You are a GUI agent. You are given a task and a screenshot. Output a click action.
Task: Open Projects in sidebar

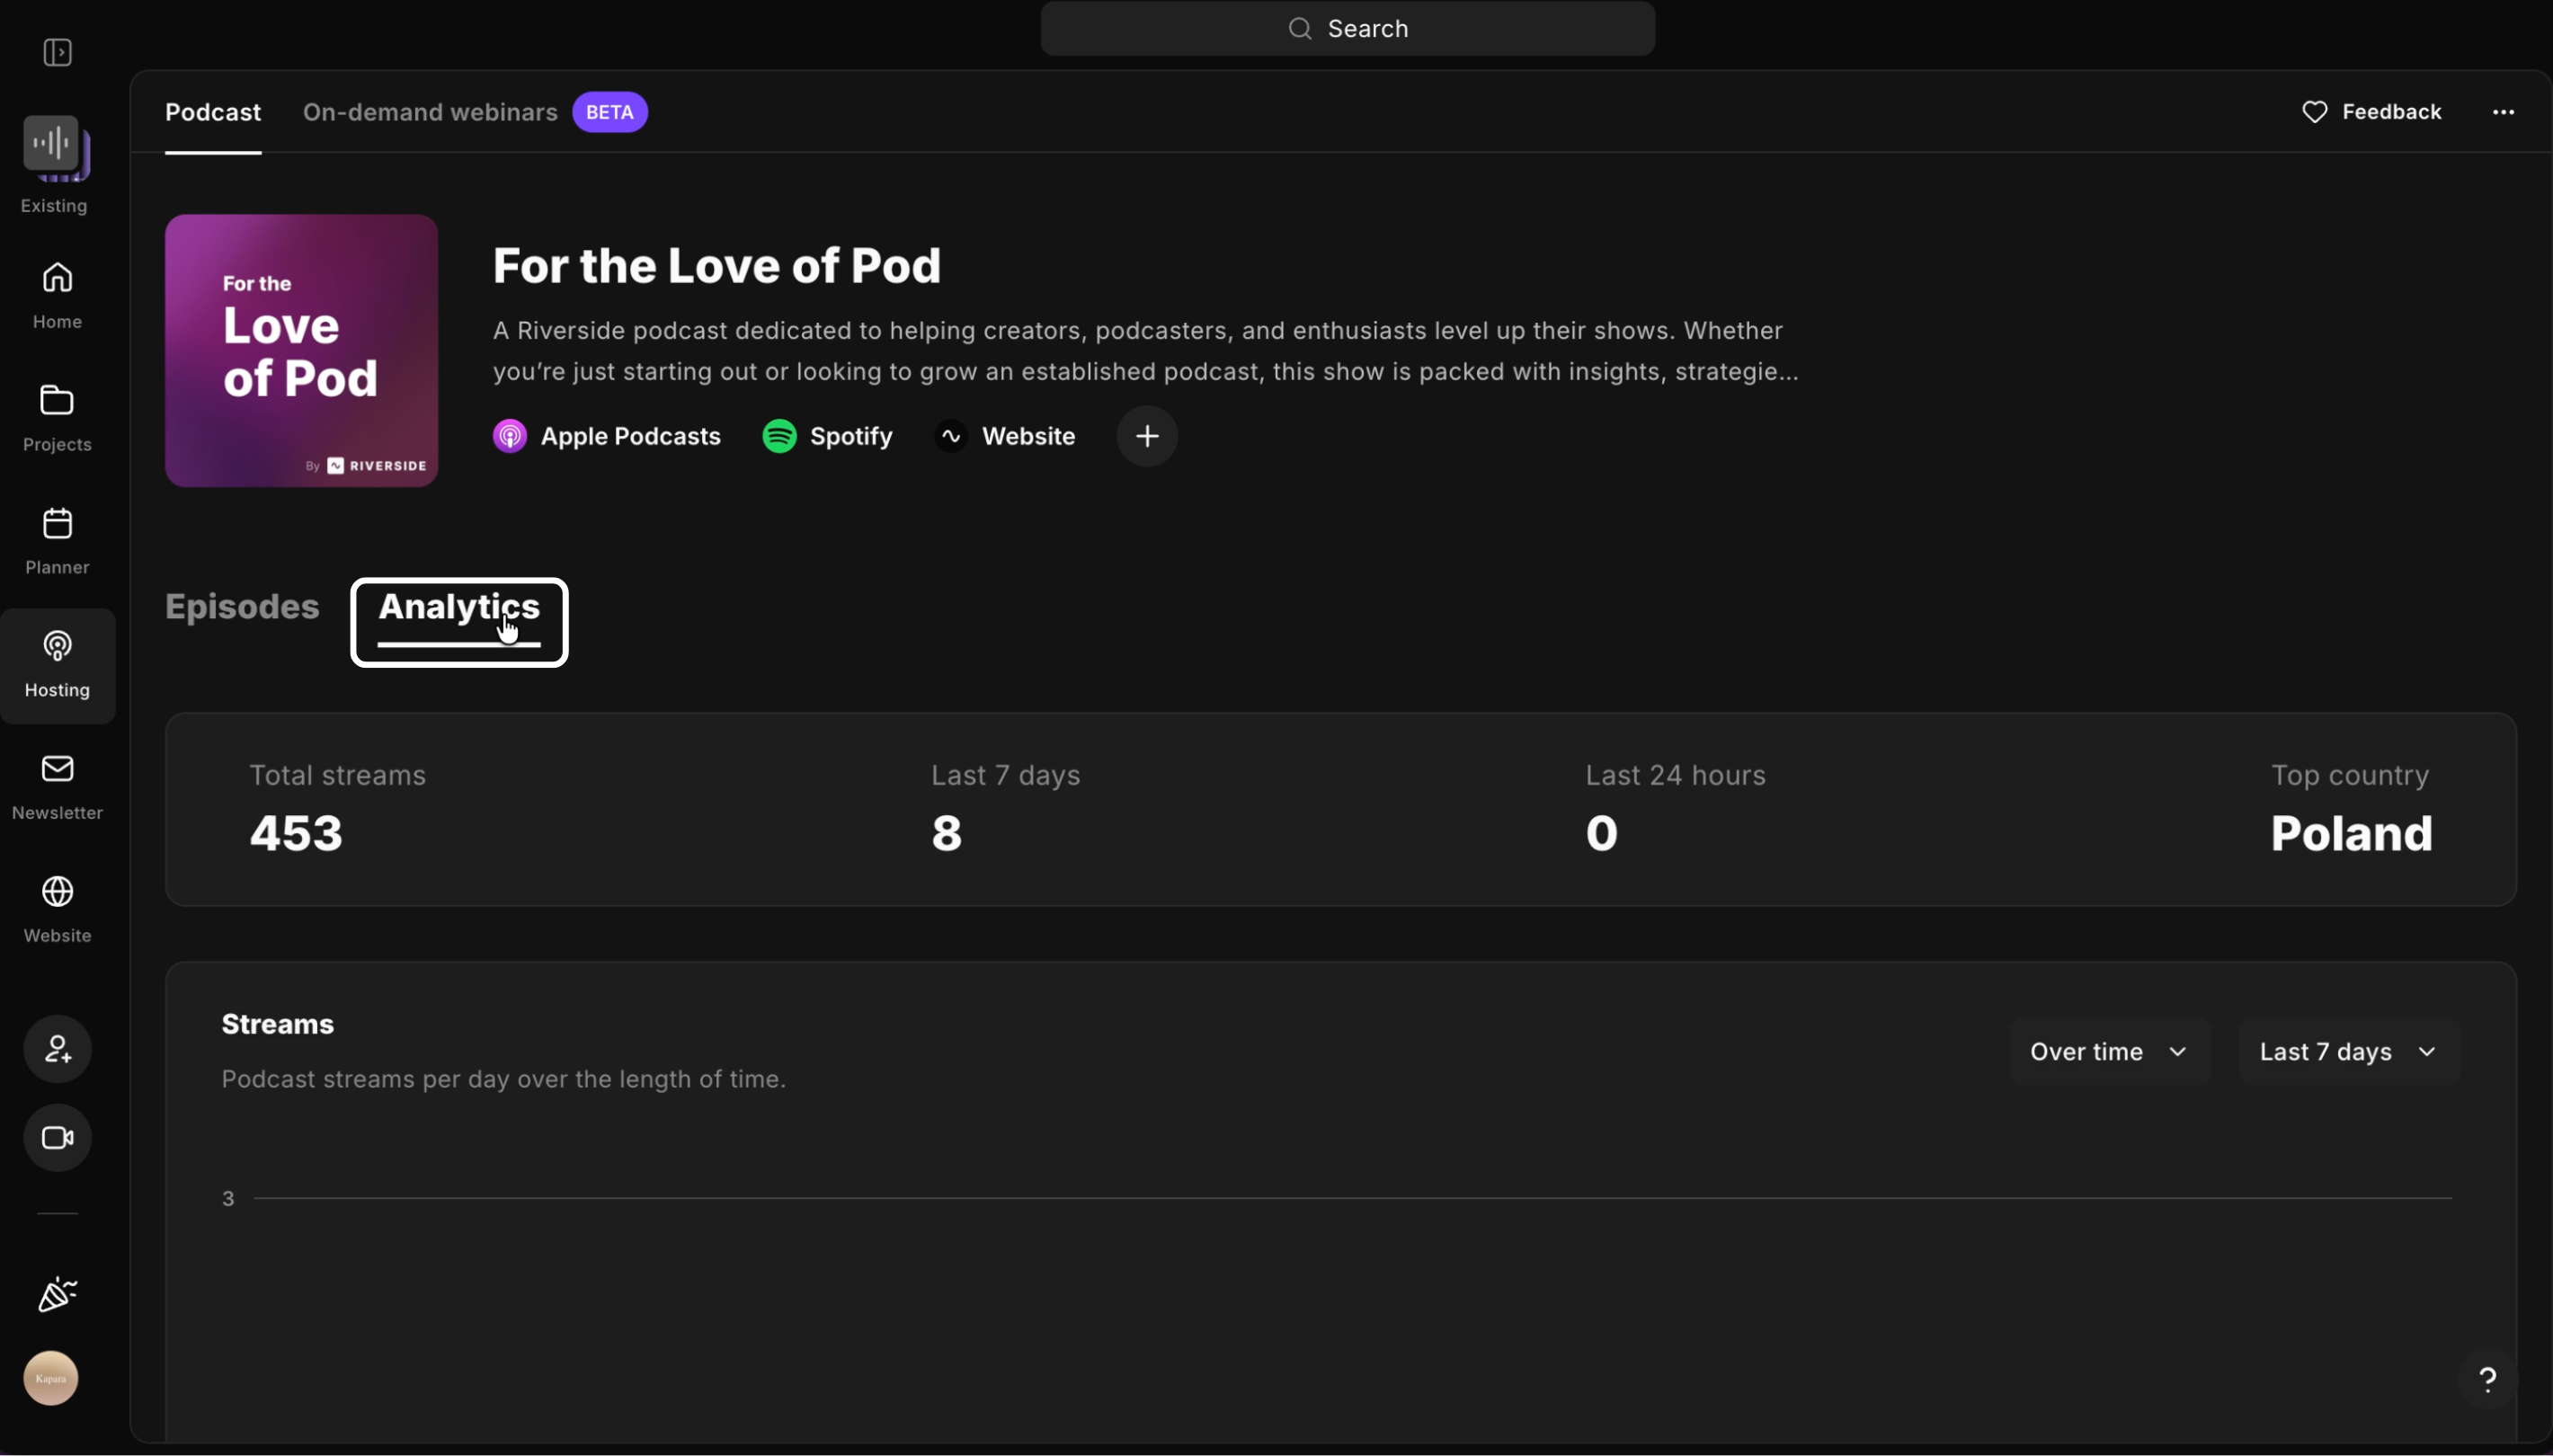pos(57,418)
